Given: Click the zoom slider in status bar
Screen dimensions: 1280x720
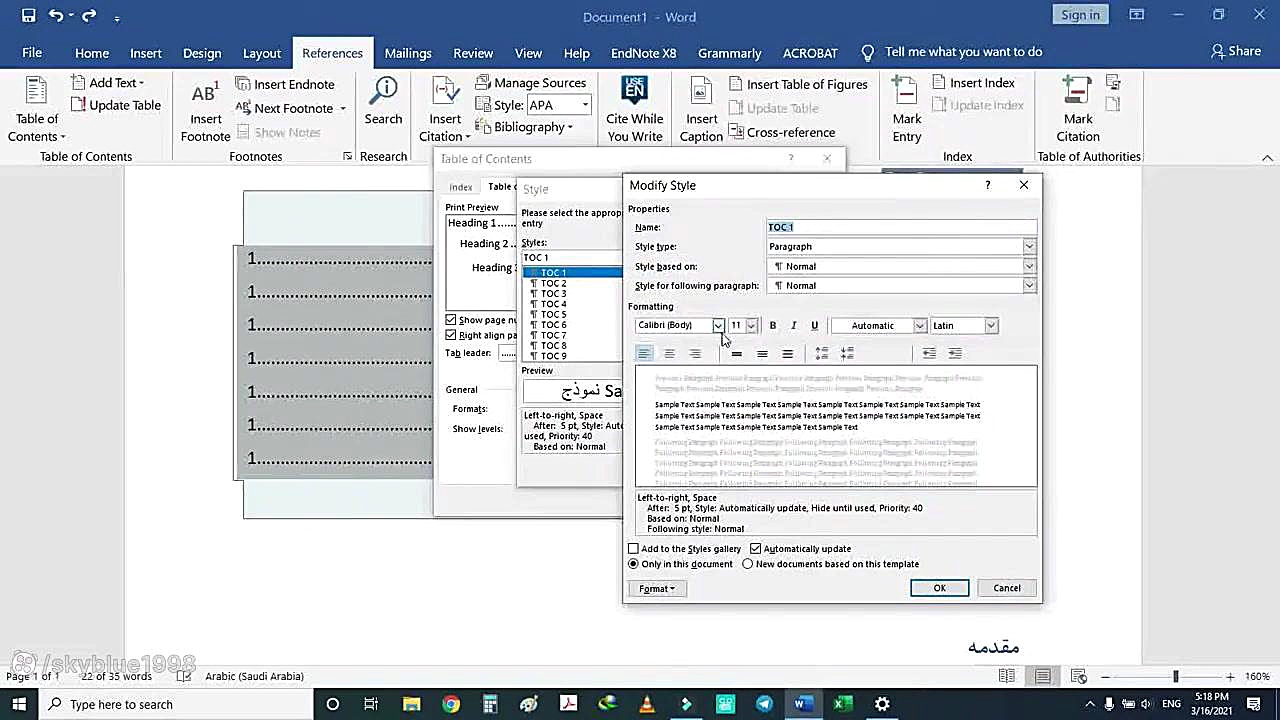Looking at the screenshot, I should pyautogui.click(x=1176, y=677).
